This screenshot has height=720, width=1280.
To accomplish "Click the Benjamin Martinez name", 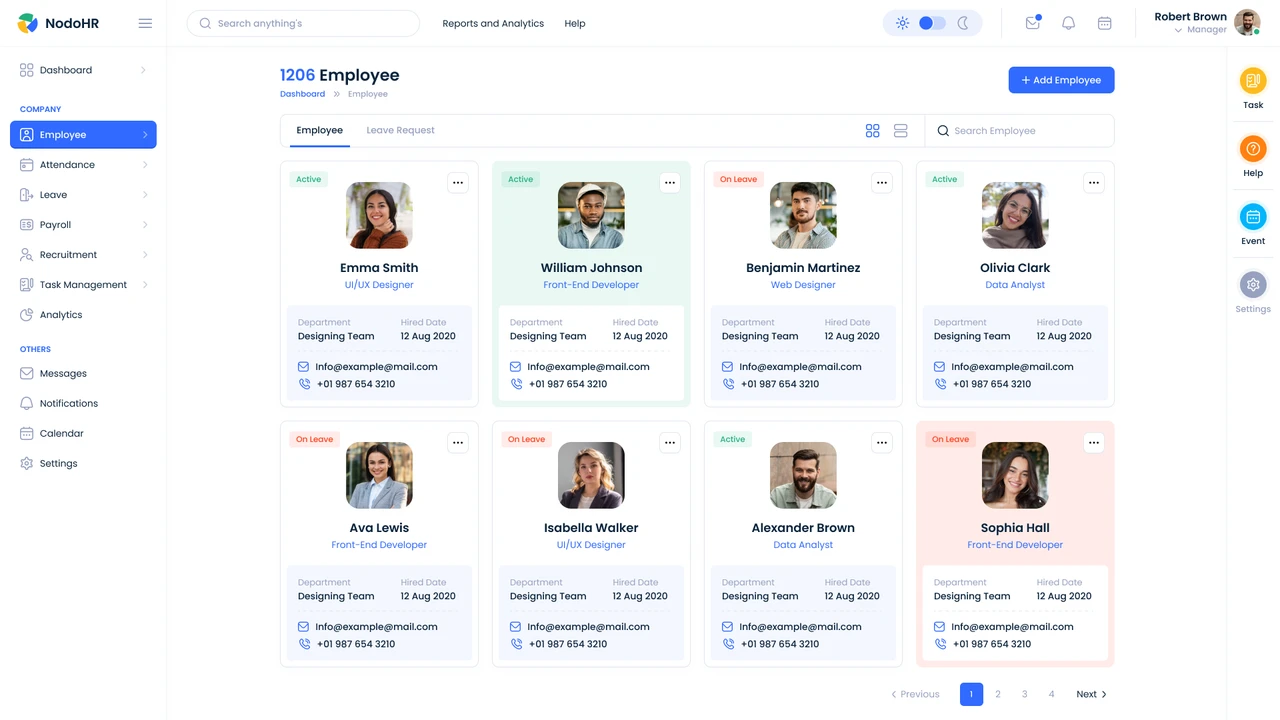I will point(803,268).
